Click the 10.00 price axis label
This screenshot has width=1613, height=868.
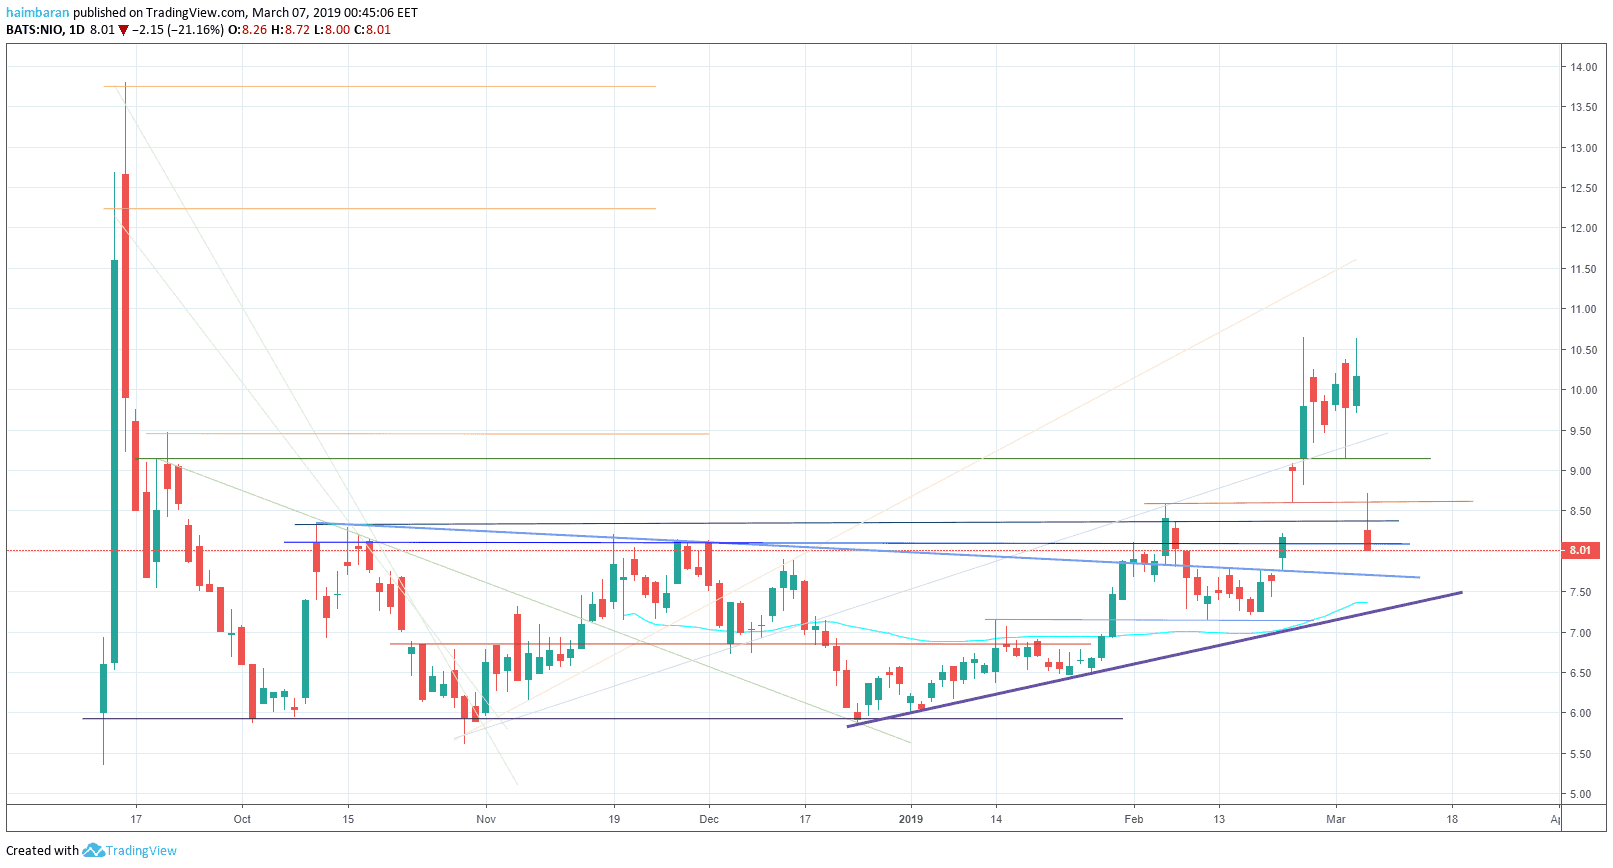pyautogui.click(x=1583, y=390)
